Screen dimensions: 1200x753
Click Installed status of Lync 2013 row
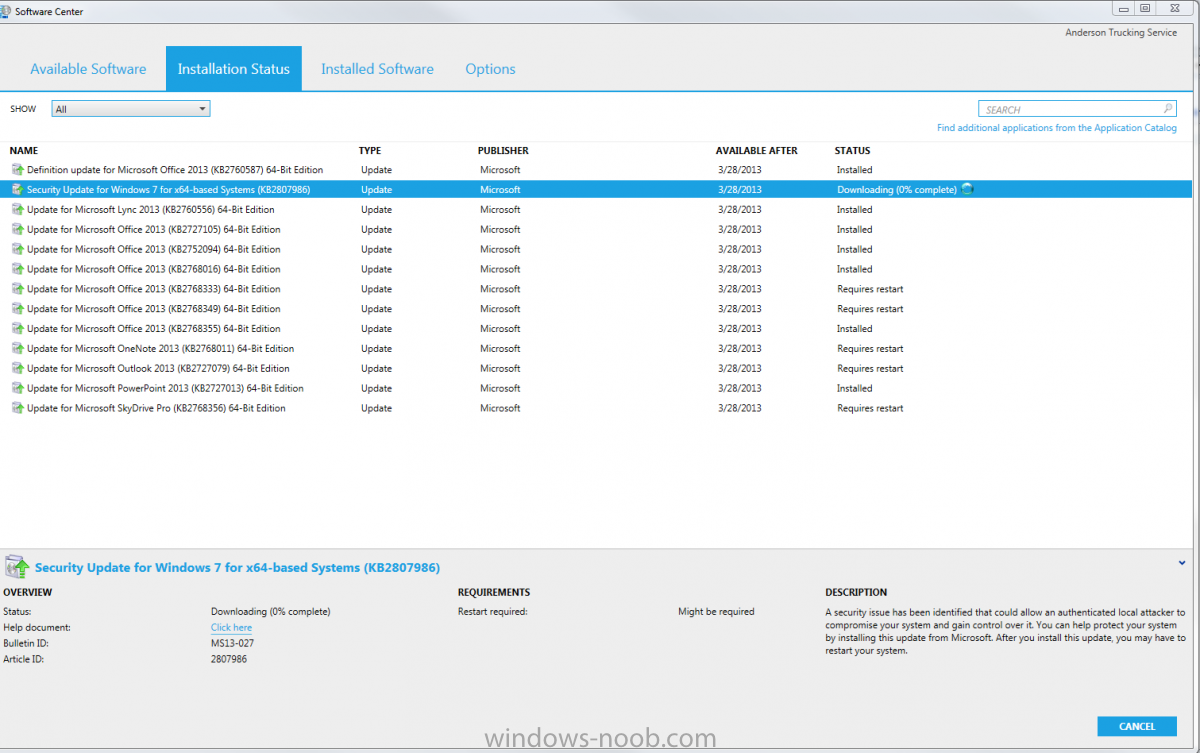854,210
